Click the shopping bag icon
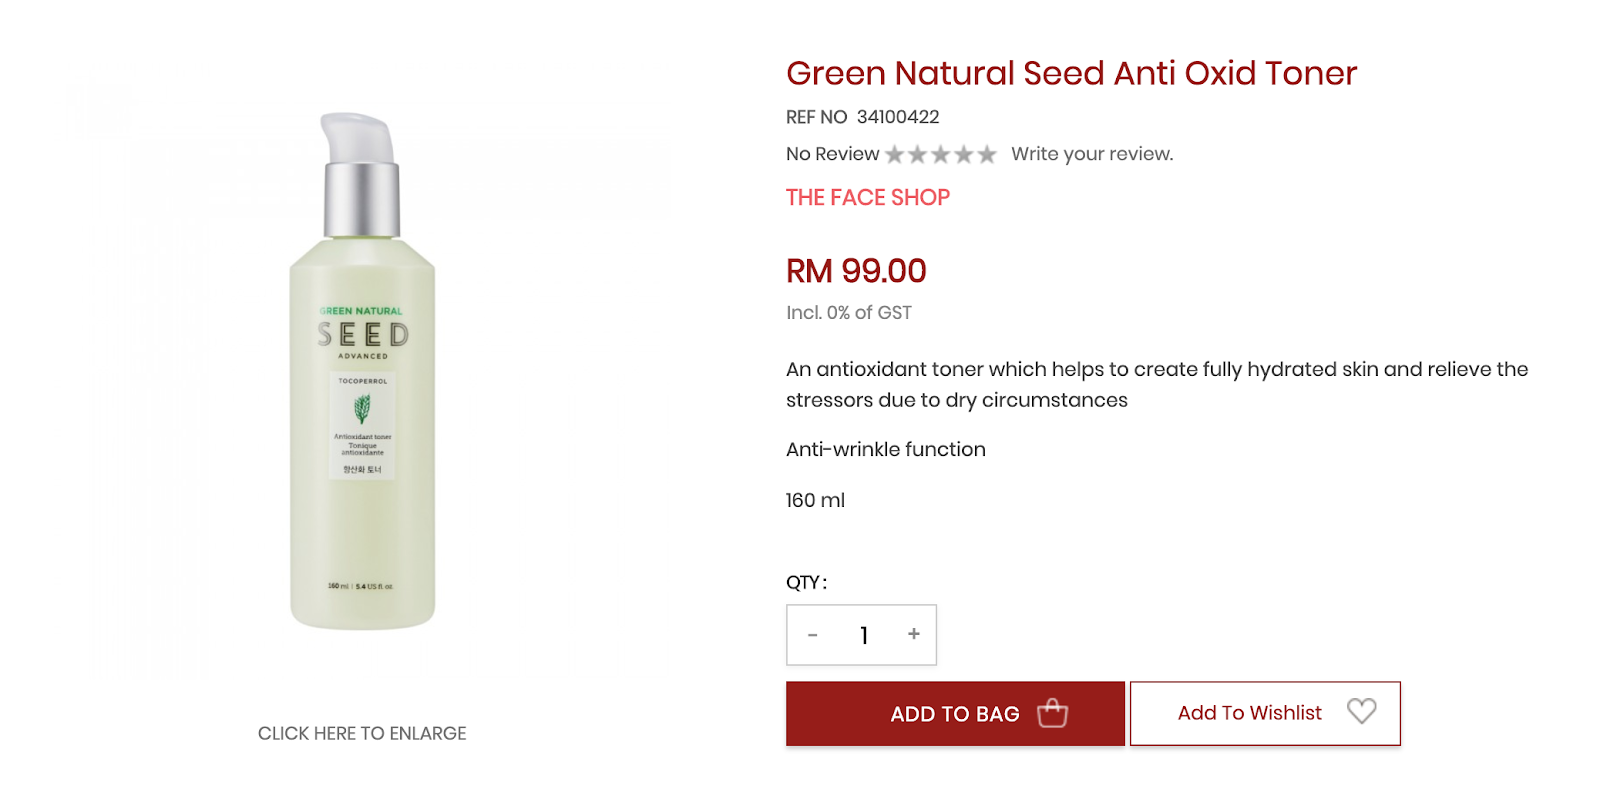Viewport: 1600px width, 786px height. tap(1052, 713)
